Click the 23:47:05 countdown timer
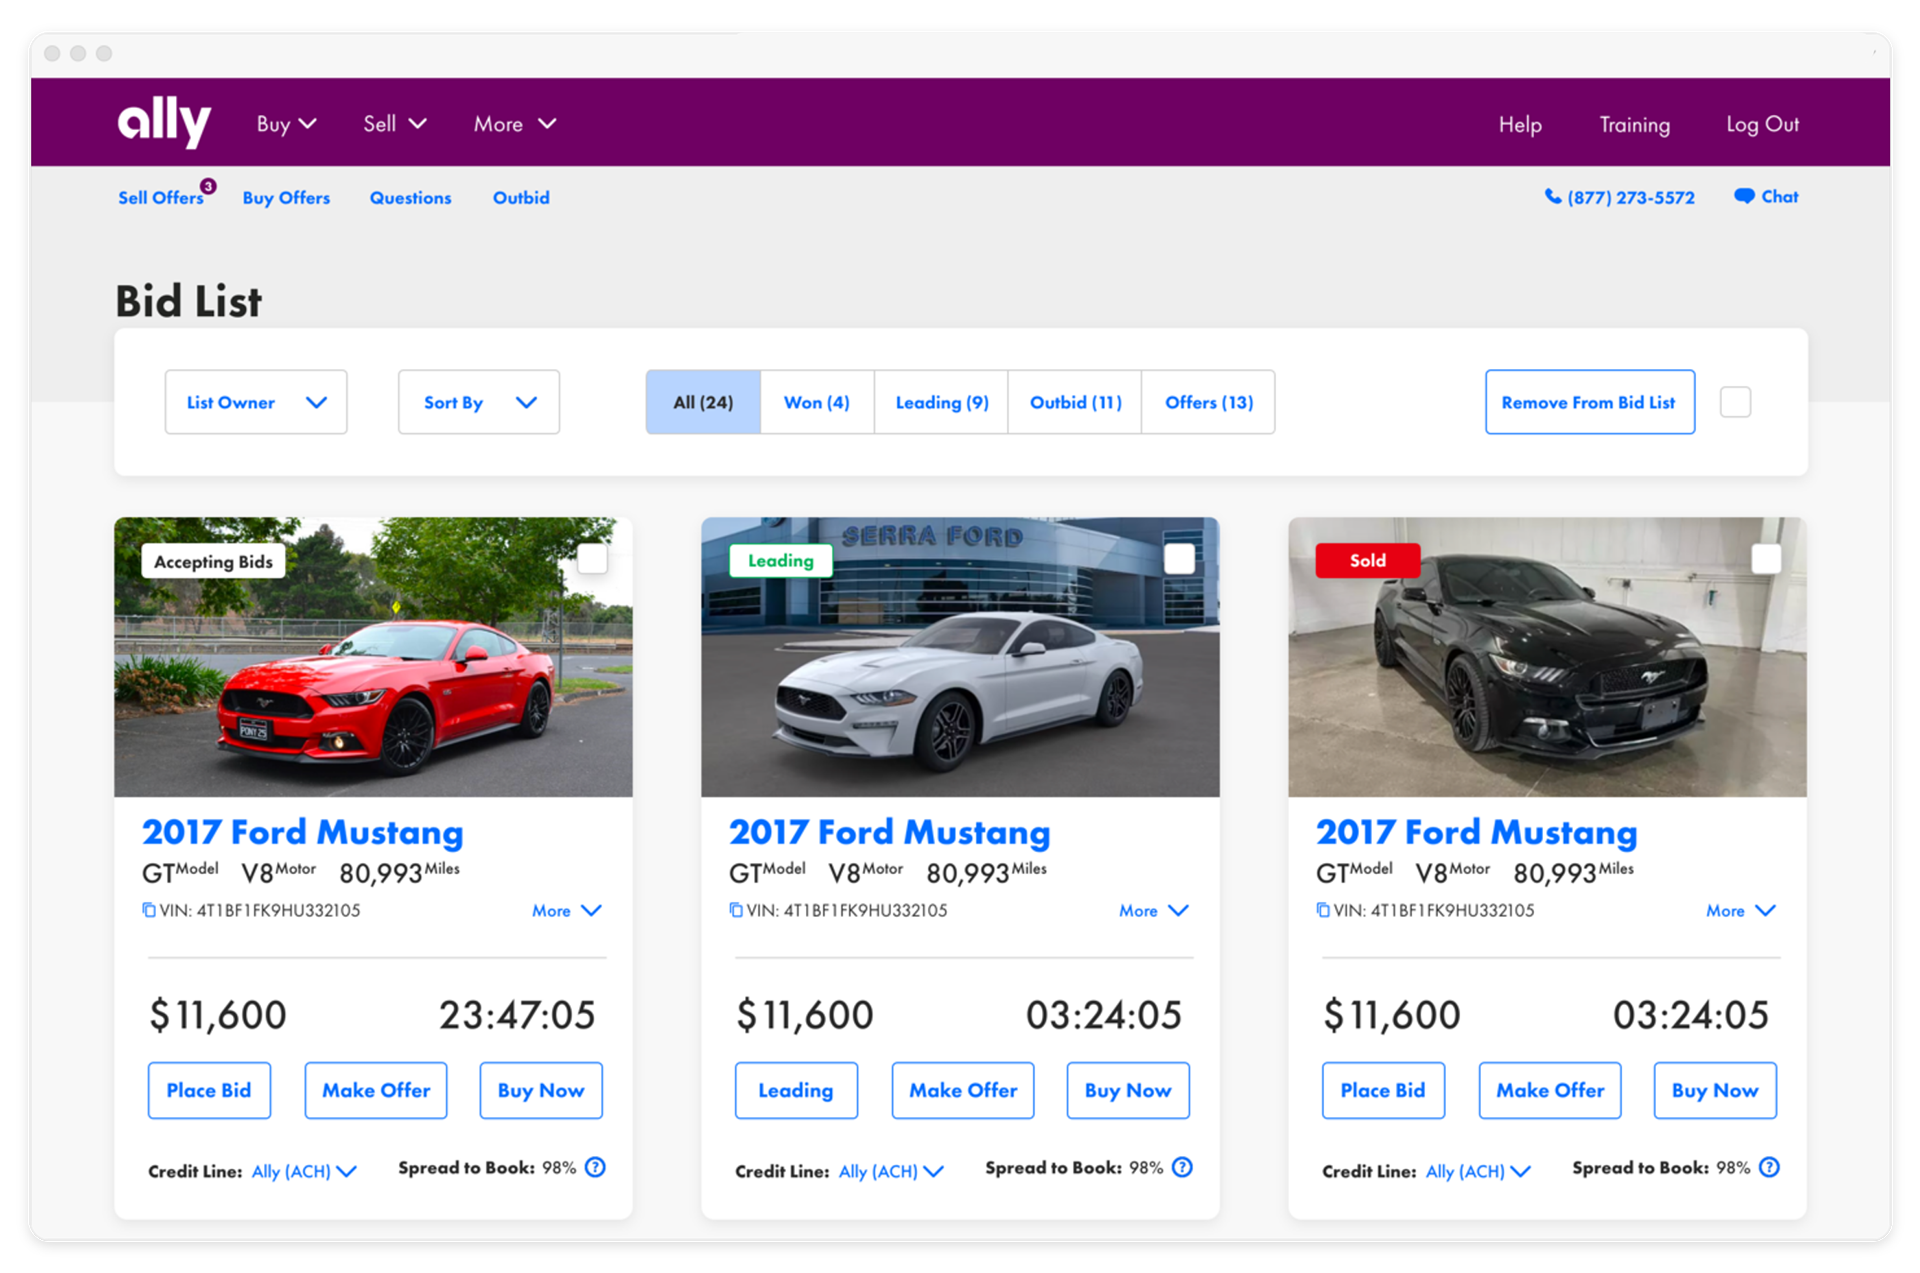The width and height of the screenshot is (1920, 1273). 517,1015
